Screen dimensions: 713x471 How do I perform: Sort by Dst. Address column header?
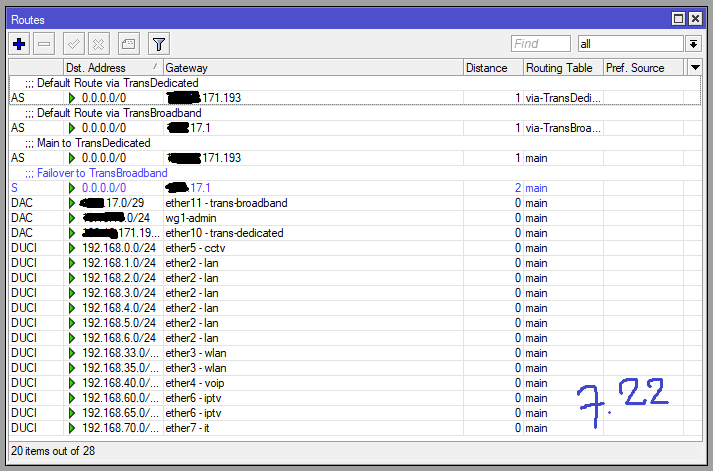[x=113, y=68]
